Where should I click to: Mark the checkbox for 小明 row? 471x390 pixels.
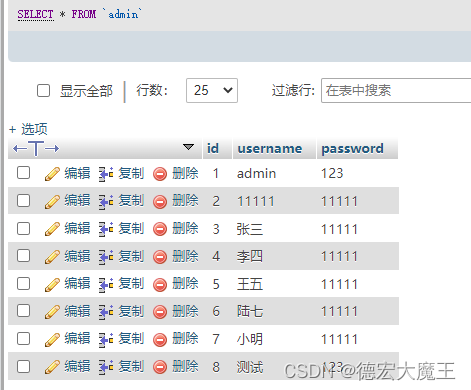point(23,338)
